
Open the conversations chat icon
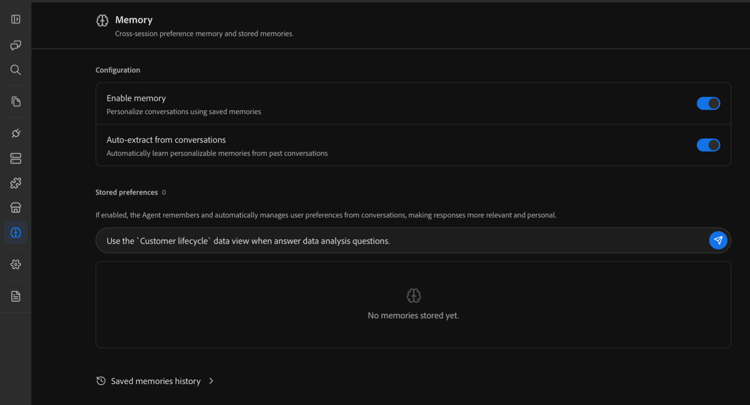pyautogui.click(x=15, y=45)
